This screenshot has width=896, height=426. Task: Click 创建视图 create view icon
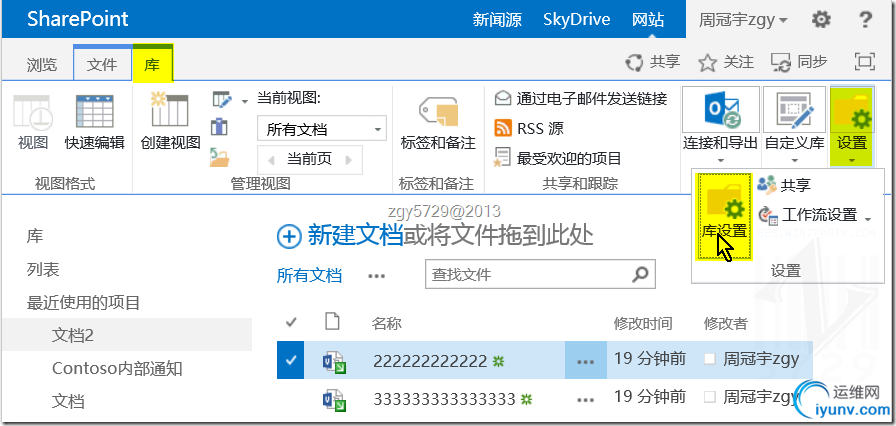click(170, 110)
